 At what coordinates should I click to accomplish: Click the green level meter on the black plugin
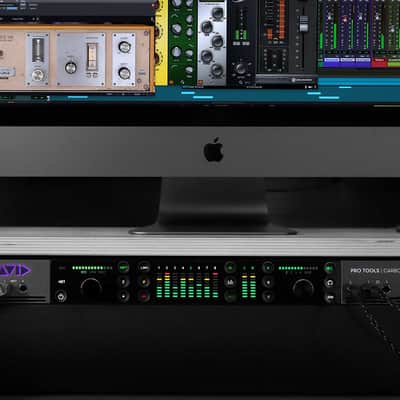(242, 34)
